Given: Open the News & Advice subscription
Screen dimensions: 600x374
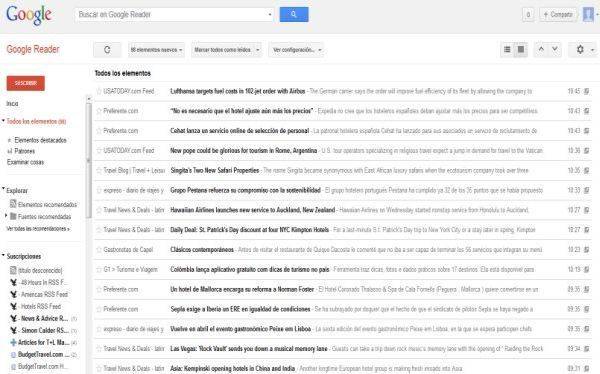Looking at the screenshot, I should pos(43,318).
